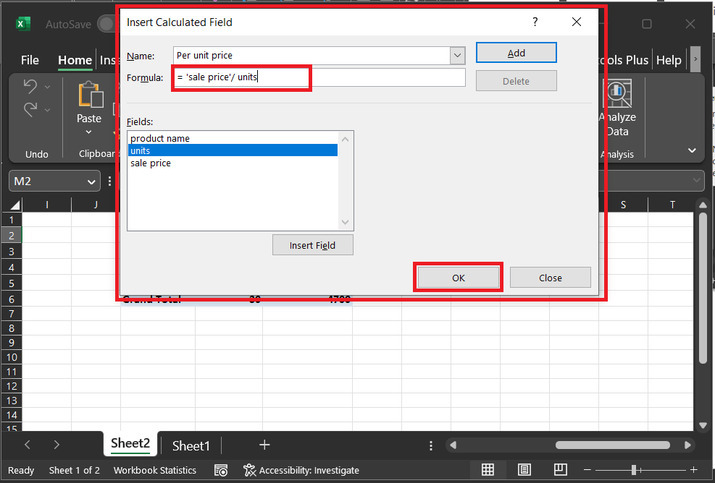Image resolution: width=715 pixels, height=483 pixels.
Task: Add a new sheet with plus icon
Action: 264,445
